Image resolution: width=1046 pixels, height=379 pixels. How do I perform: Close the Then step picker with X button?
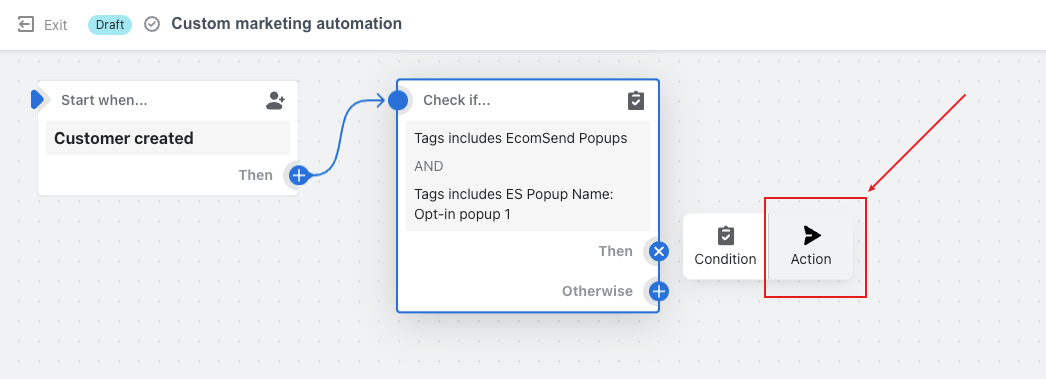tap(659, 252)
